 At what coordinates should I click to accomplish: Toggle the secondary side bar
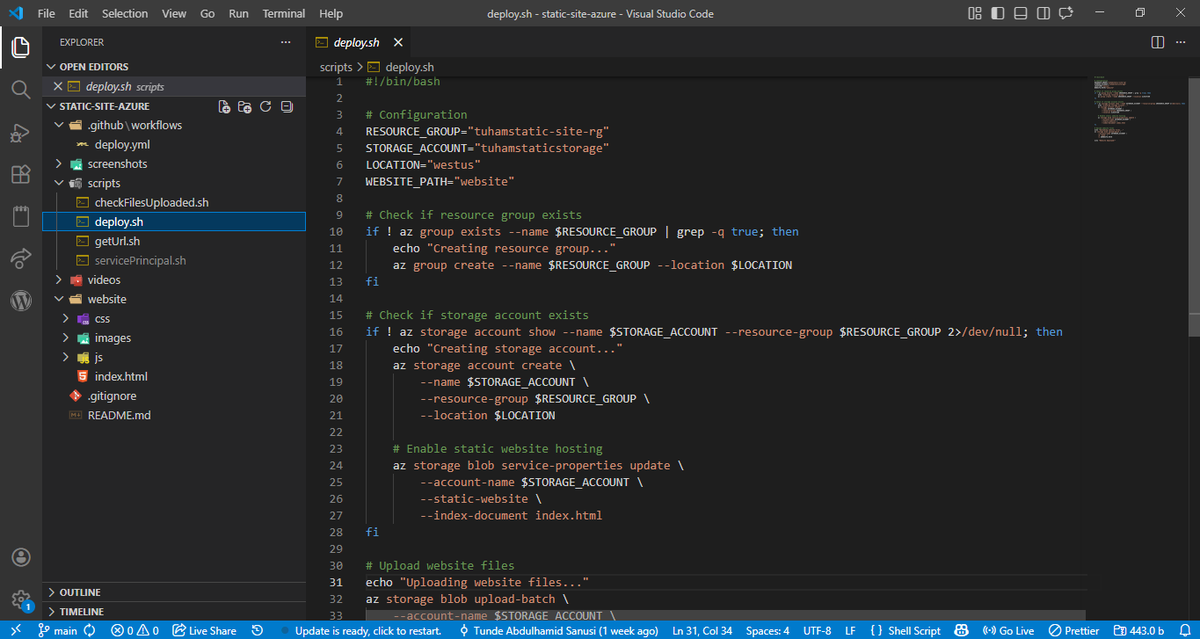click(x=1043, y=13)
